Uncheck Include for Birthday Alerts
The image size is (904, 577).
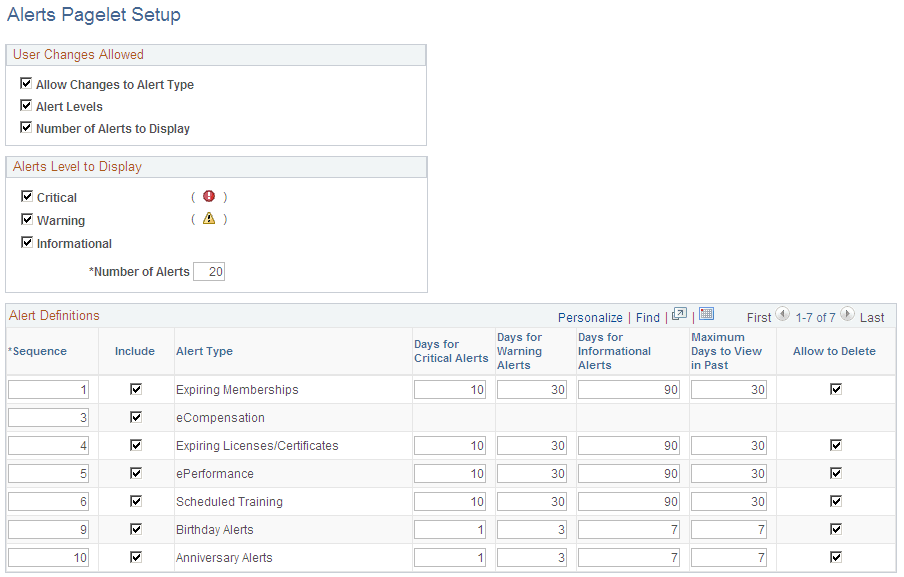136,529
